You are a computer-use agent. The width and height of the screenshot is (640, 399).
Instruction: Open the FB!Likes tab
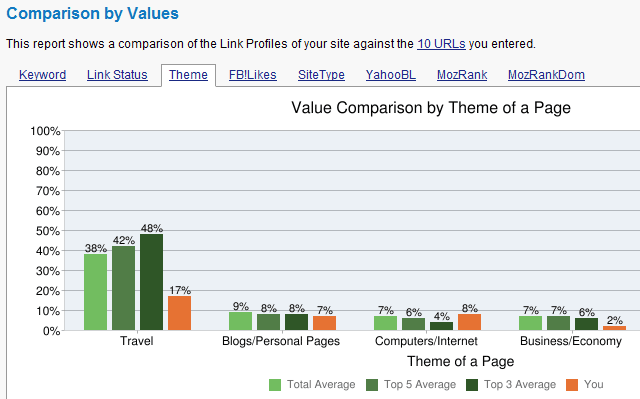(x=253, y=75)
